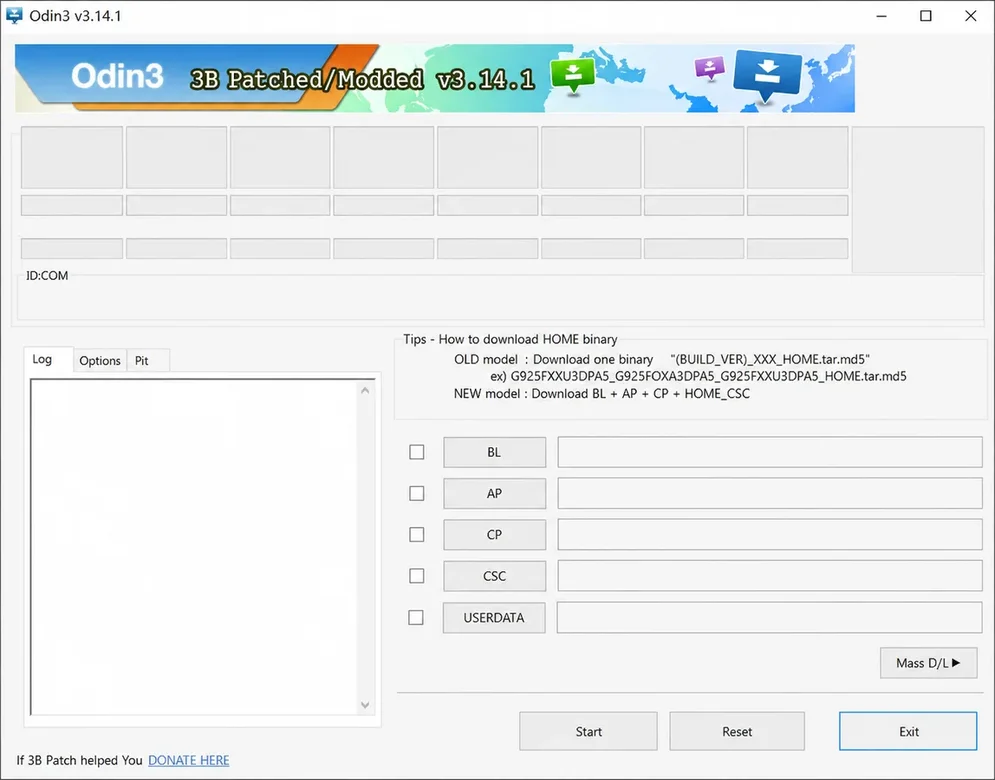Screen dimensions: 995x780
Task: Click the green download bubble icon in banner
Action: pyautogui.click(x=572, y=76)
